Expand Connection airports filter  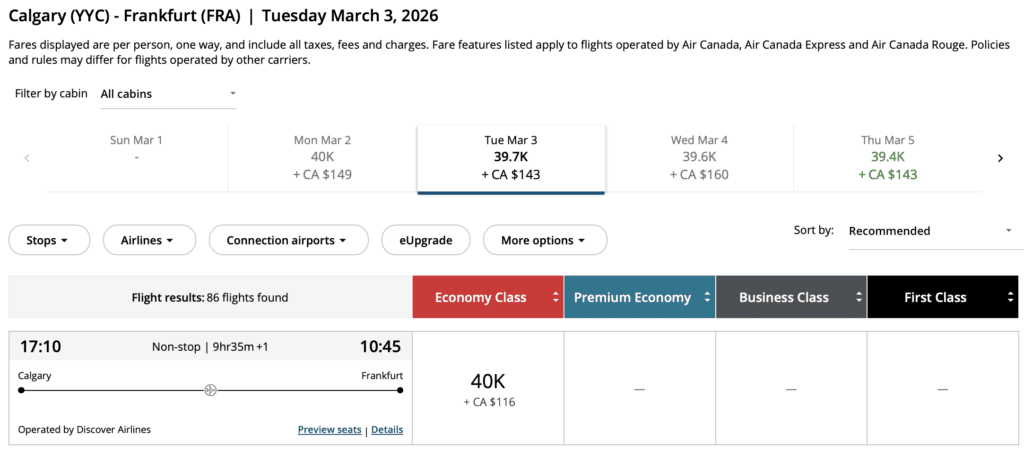[288, 240]
